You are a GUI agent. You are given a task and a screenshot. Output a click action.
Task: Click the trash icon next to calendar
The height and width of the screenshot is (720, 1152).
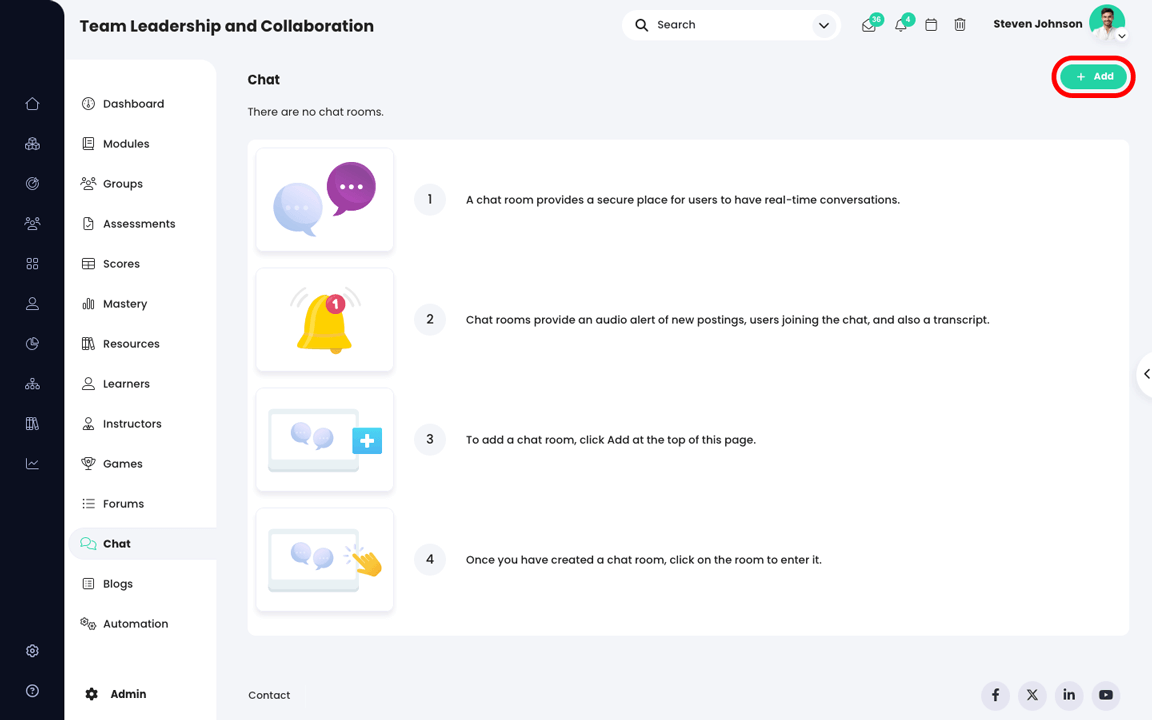pyautogui.click(x=960, y=24)
